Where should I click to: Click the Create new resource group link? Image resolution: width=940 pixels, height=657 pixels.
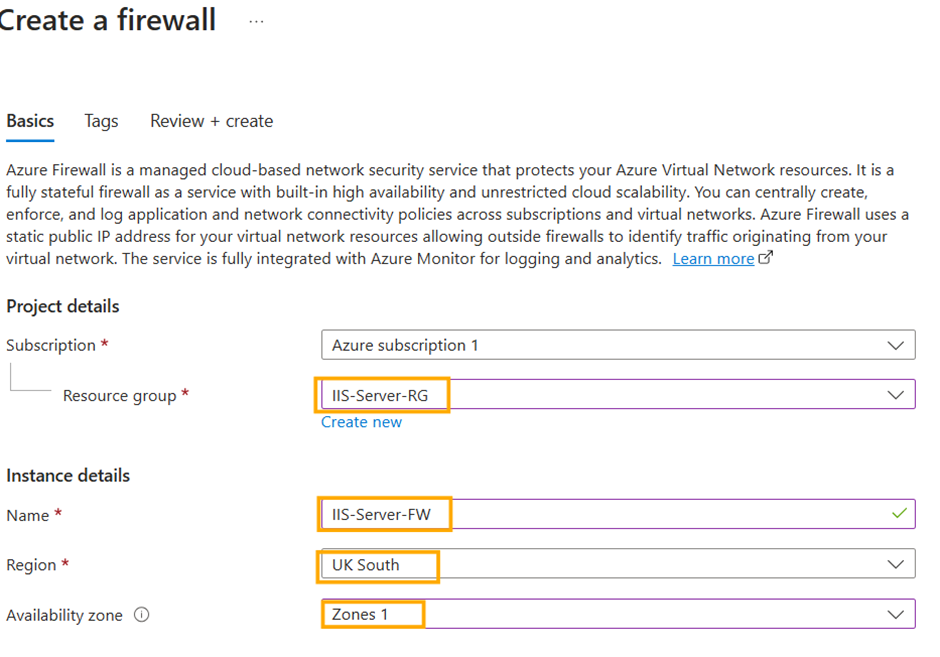361,422
